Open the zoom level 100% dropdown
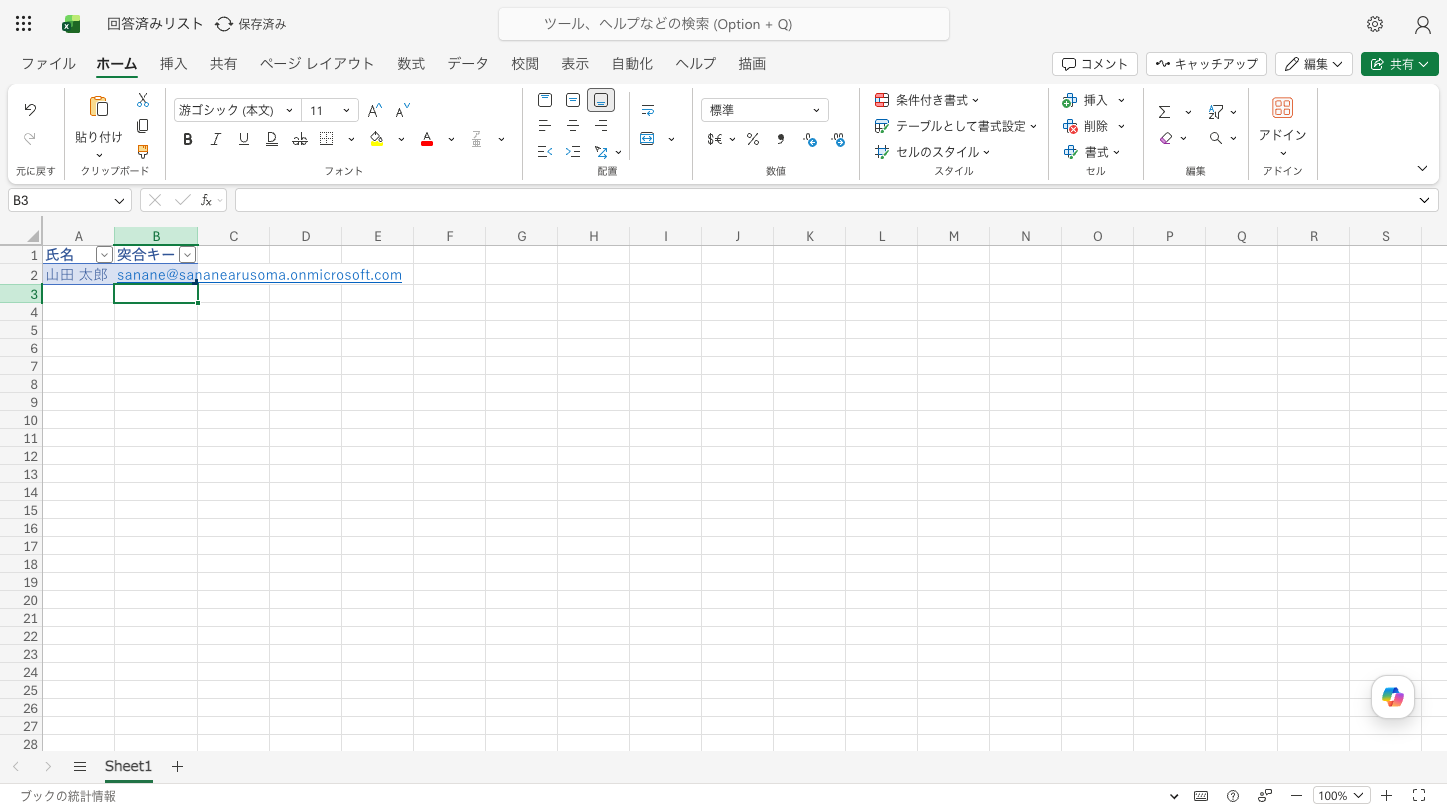This screenshot has height=806, width=1447. tap(1340, 796)
